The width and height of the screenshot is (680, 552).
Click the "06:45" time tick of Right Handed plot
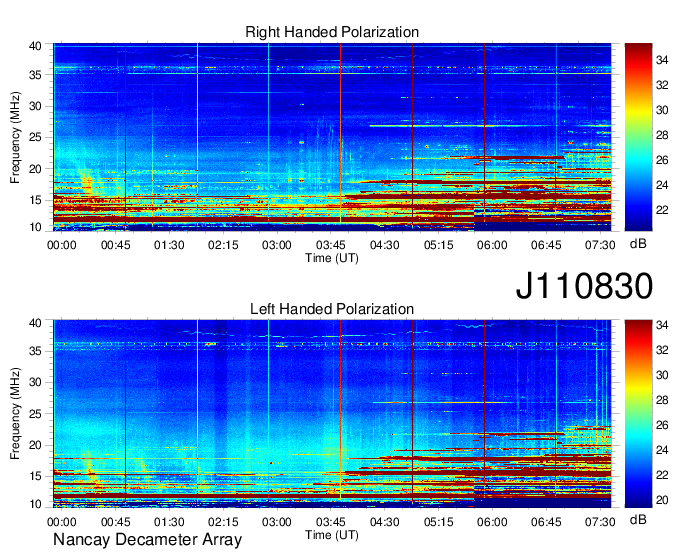(546, 245)
